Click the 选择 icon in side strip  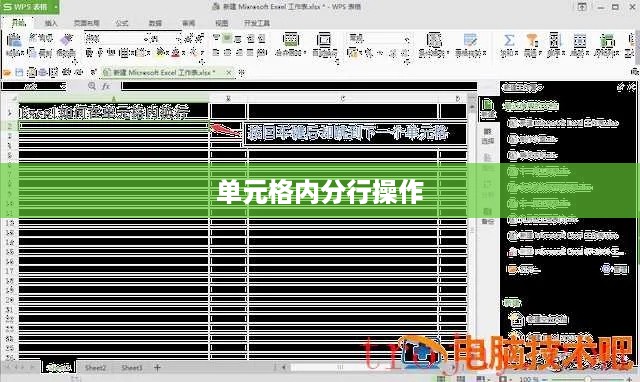tap(488, 136)
